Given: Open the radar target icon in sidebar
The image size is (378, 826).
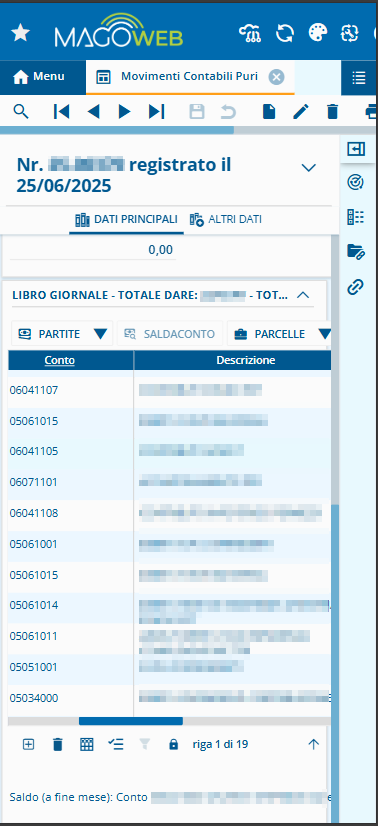Looking at the screenshot, I should coord(356,183).
